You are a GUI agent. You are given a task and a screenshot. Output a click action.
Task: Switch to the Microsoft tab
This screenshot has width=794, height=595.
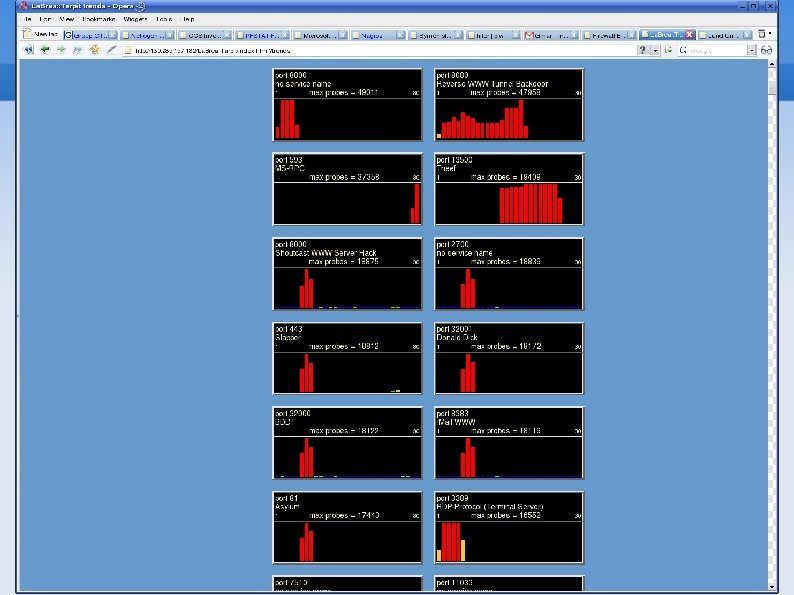pos(320,35)
